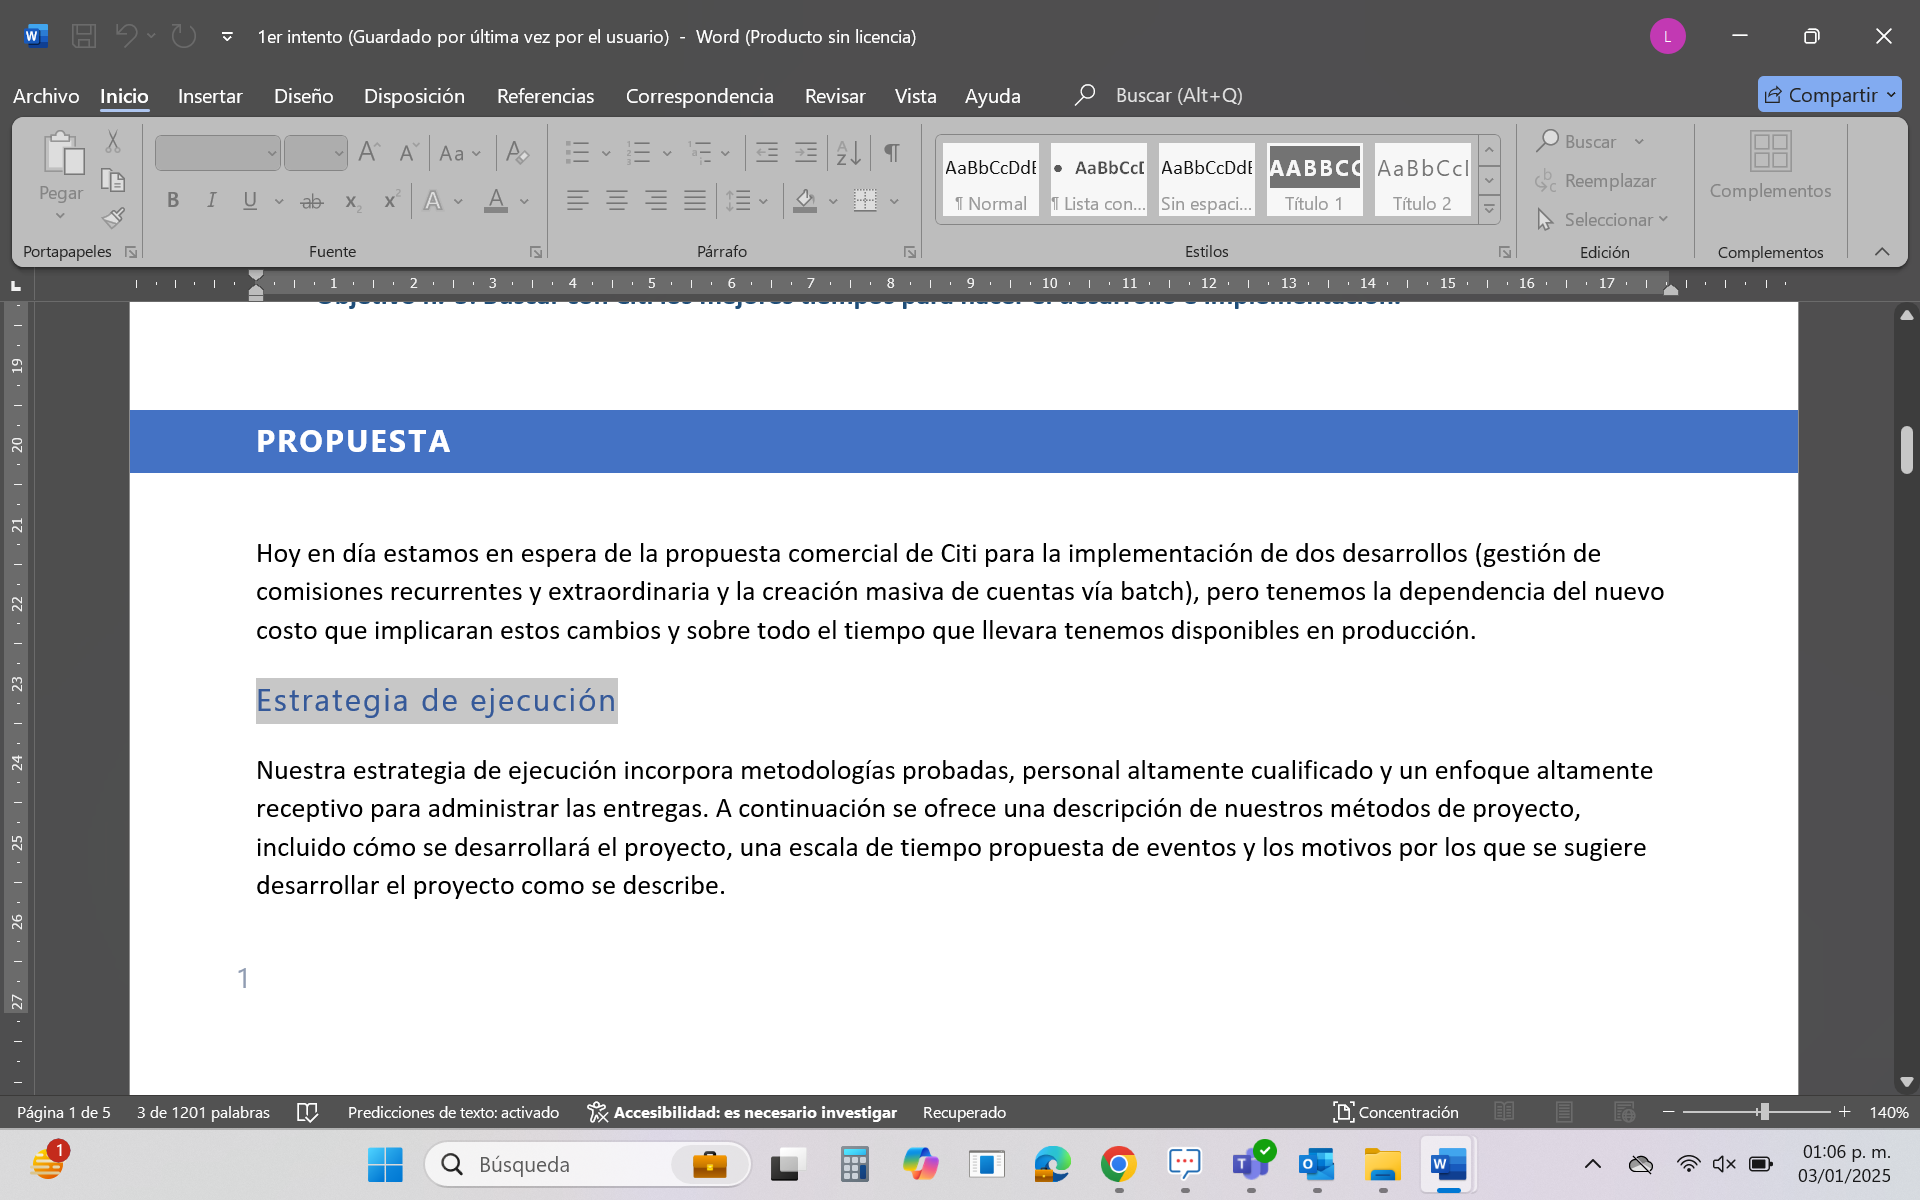Click the Clear All Formatting icon
1920x1200 pixels.
pyautogui.click(x=516, y=153)
